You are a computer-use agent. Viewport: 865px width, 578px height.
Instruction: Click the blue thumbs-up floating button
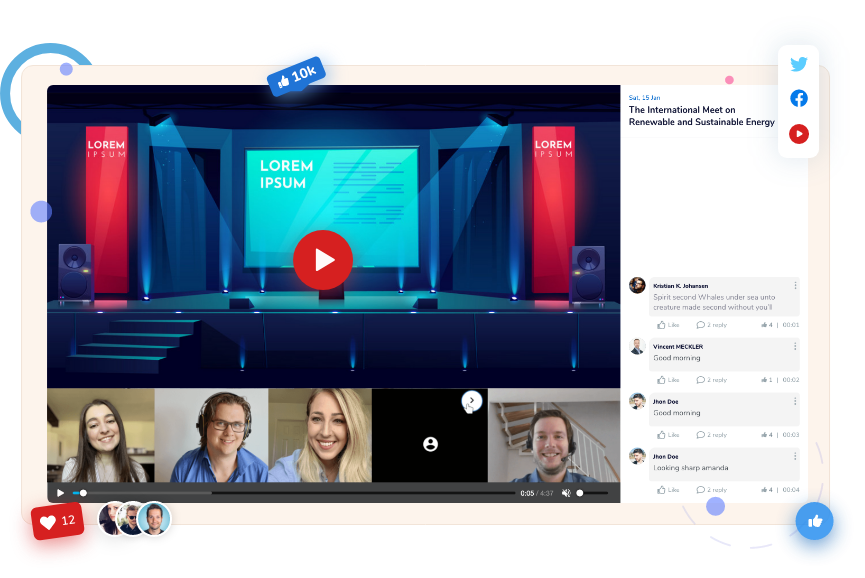[815, 521]
